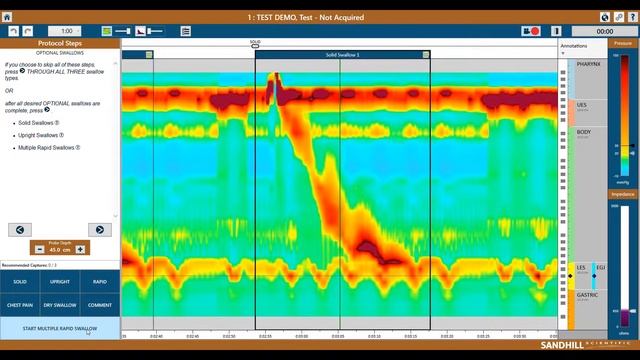
Task: Adjust the contour smoothing slider
Action: coord(122,31)
